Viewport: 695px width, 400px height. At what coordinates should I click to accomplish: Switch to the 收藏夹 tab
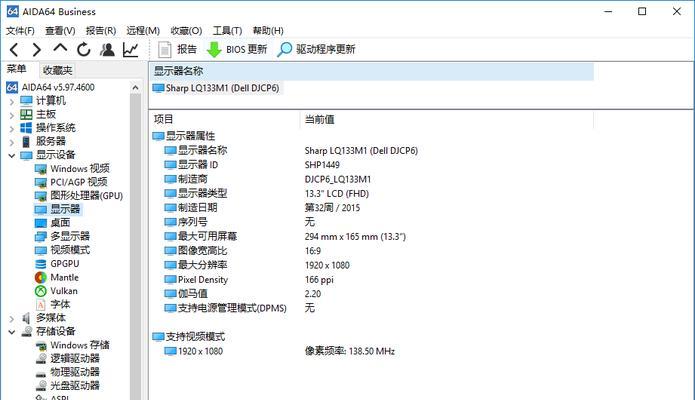(x=57, y=70)
